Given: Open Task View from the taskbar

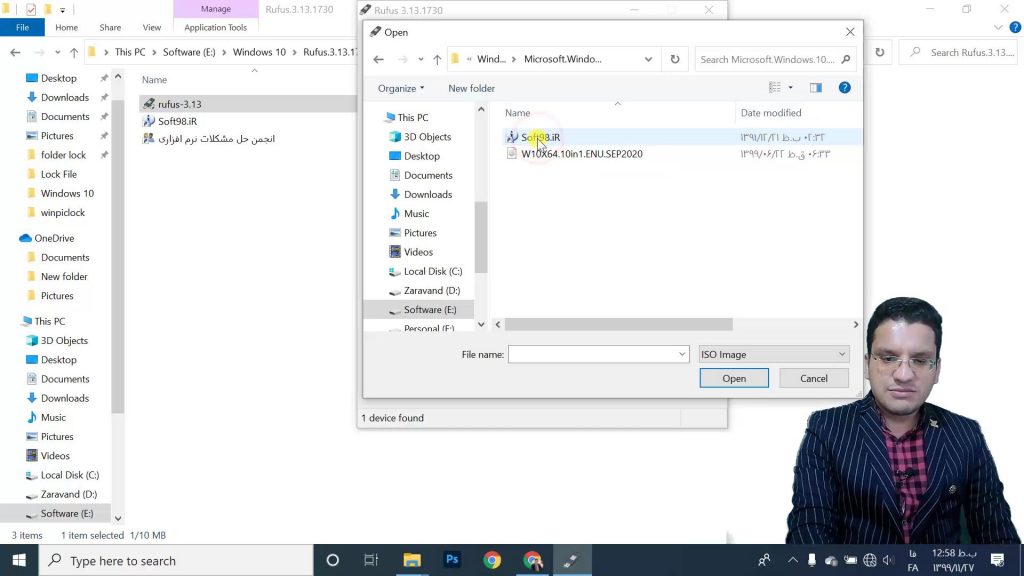Looking at the screenshot, I should 371,560.
